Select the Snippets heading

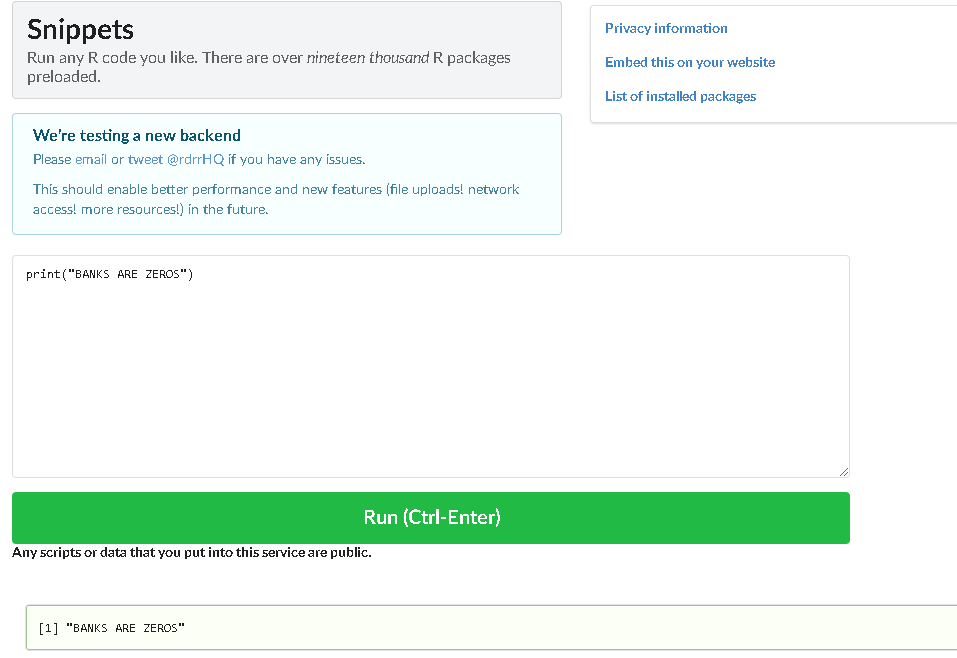click(x=80, y=30)
